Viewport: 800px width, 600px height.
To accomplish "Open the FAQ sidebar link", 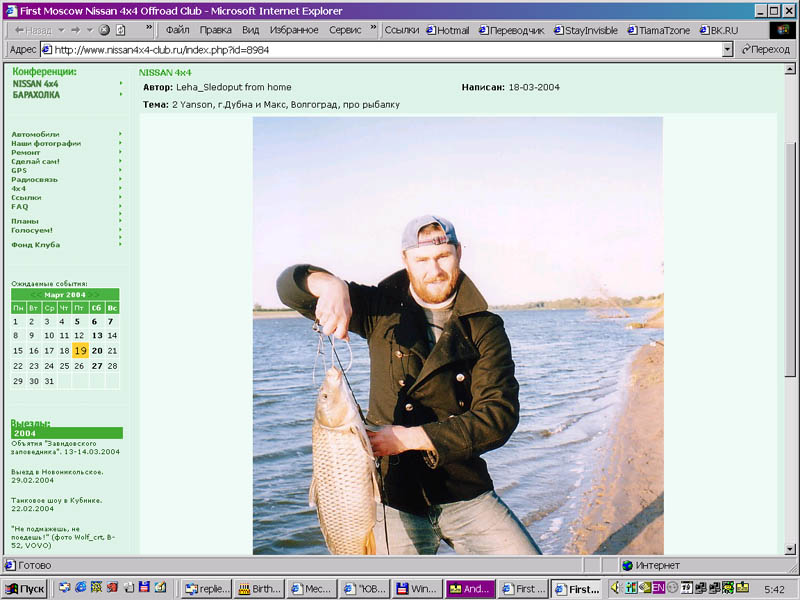I will 20,207.
